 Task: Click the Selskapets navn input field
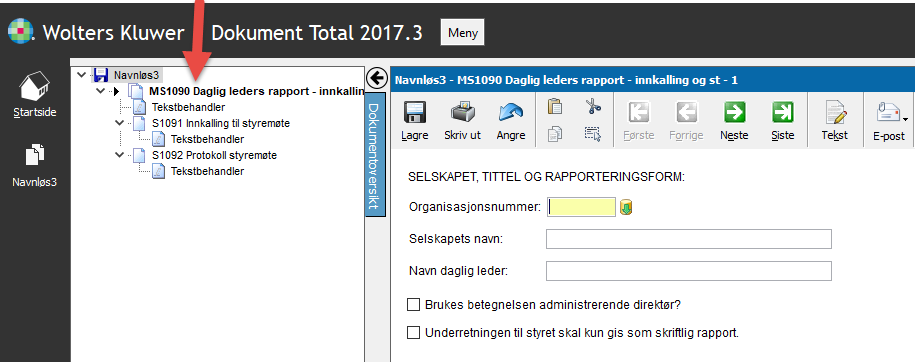689,239
